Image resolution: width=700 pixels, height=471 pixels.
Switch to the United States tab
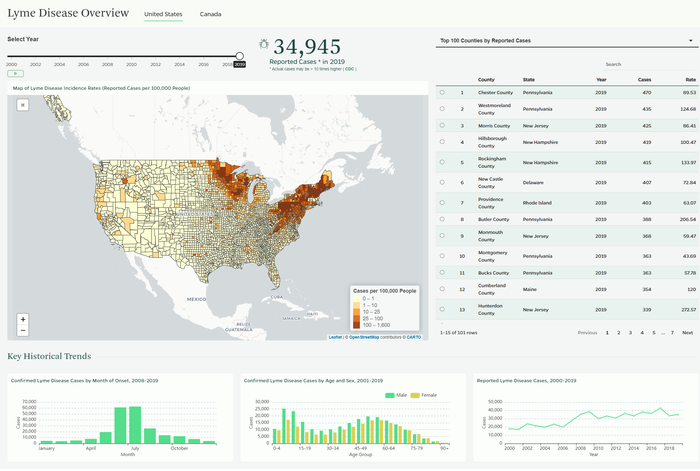(163, 14)
